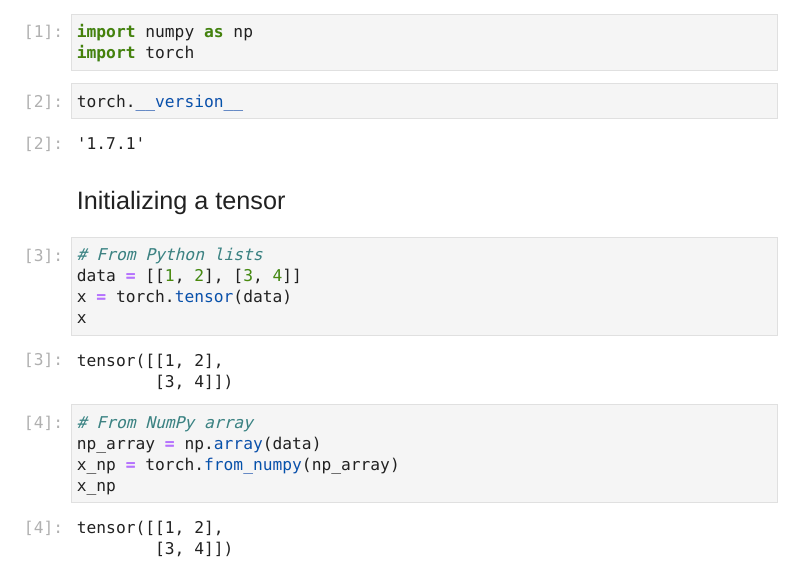Click input prompt [3]: beside Python lists cell
Viewport: 794px width, 568px height.
click(x=44, y=255)
